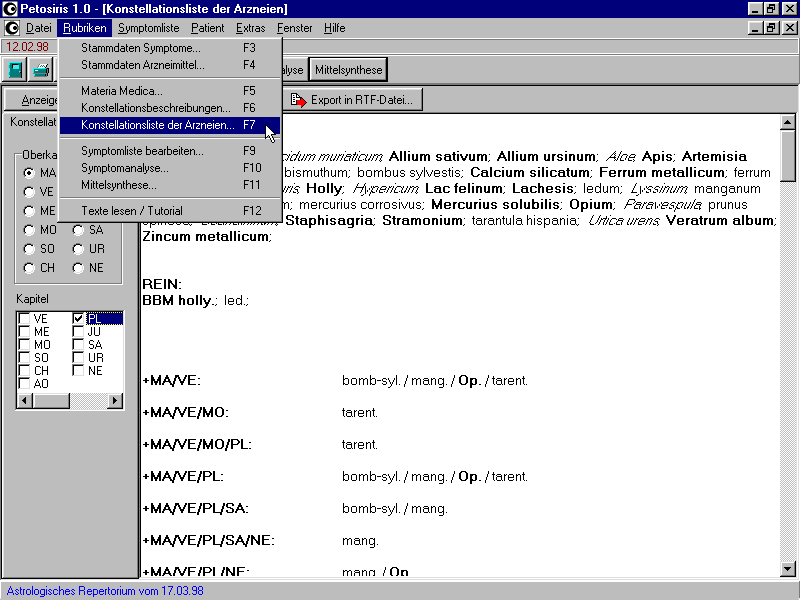Image resolution: width=800 pixels, height=600 pixels.
Task: Open the Fenster menu
Action: [294, 28]
